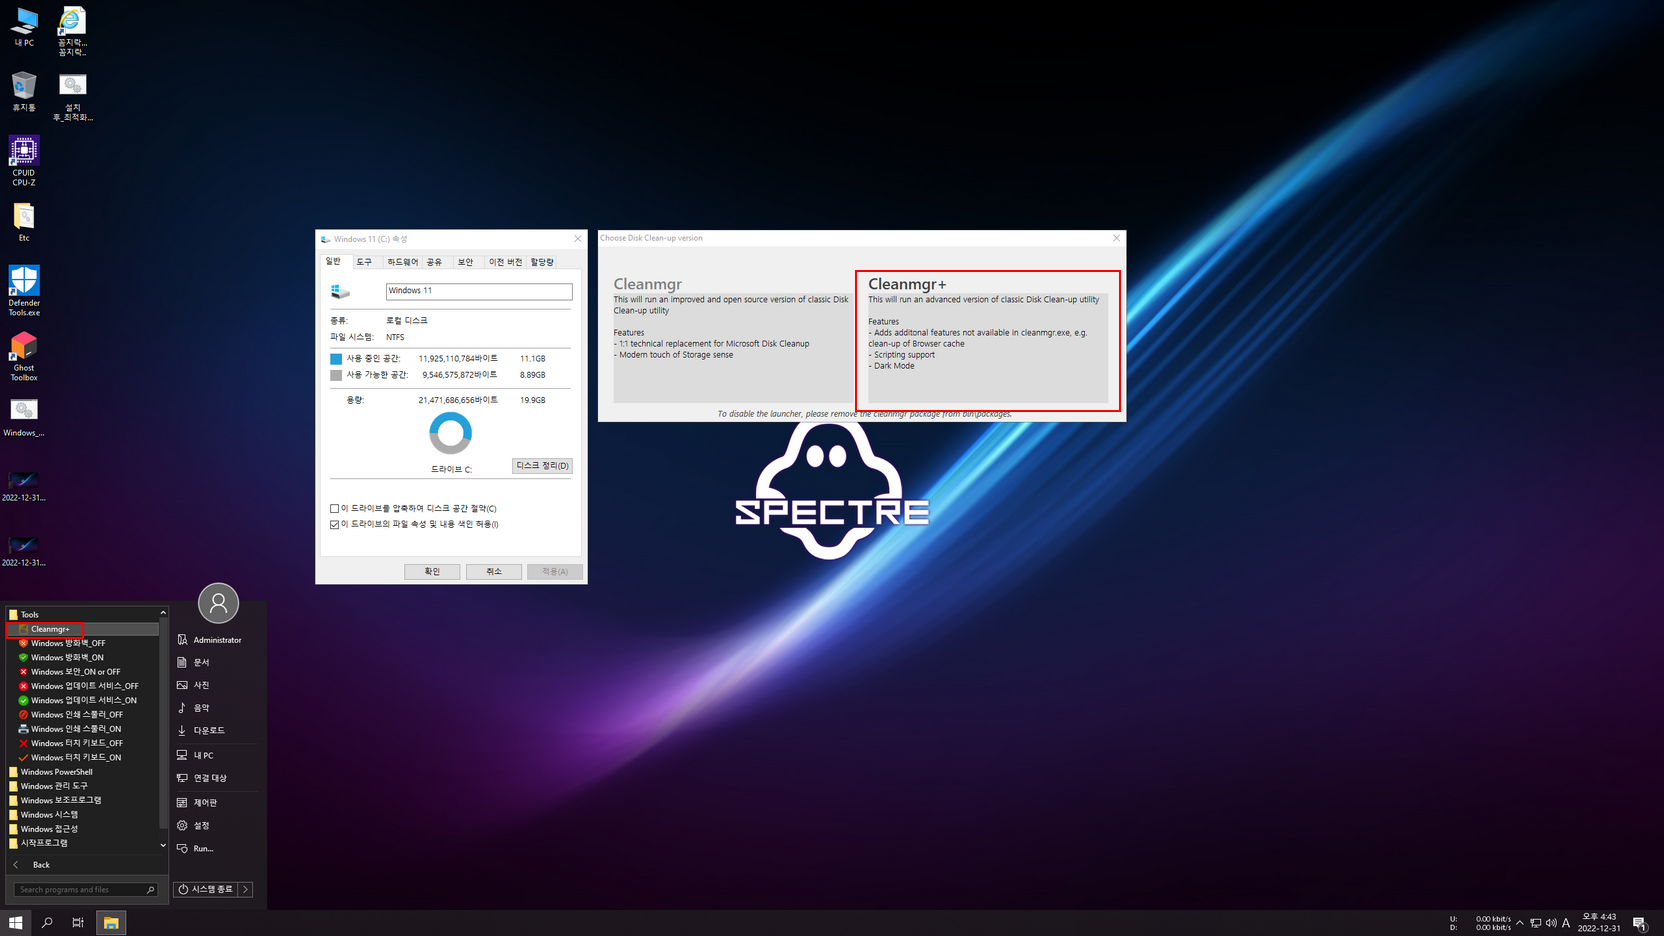The width and height of the screenshot is (1664, 936).
Task: Click the drive name field containing Windows 11
Action: (x=479, y=291)
